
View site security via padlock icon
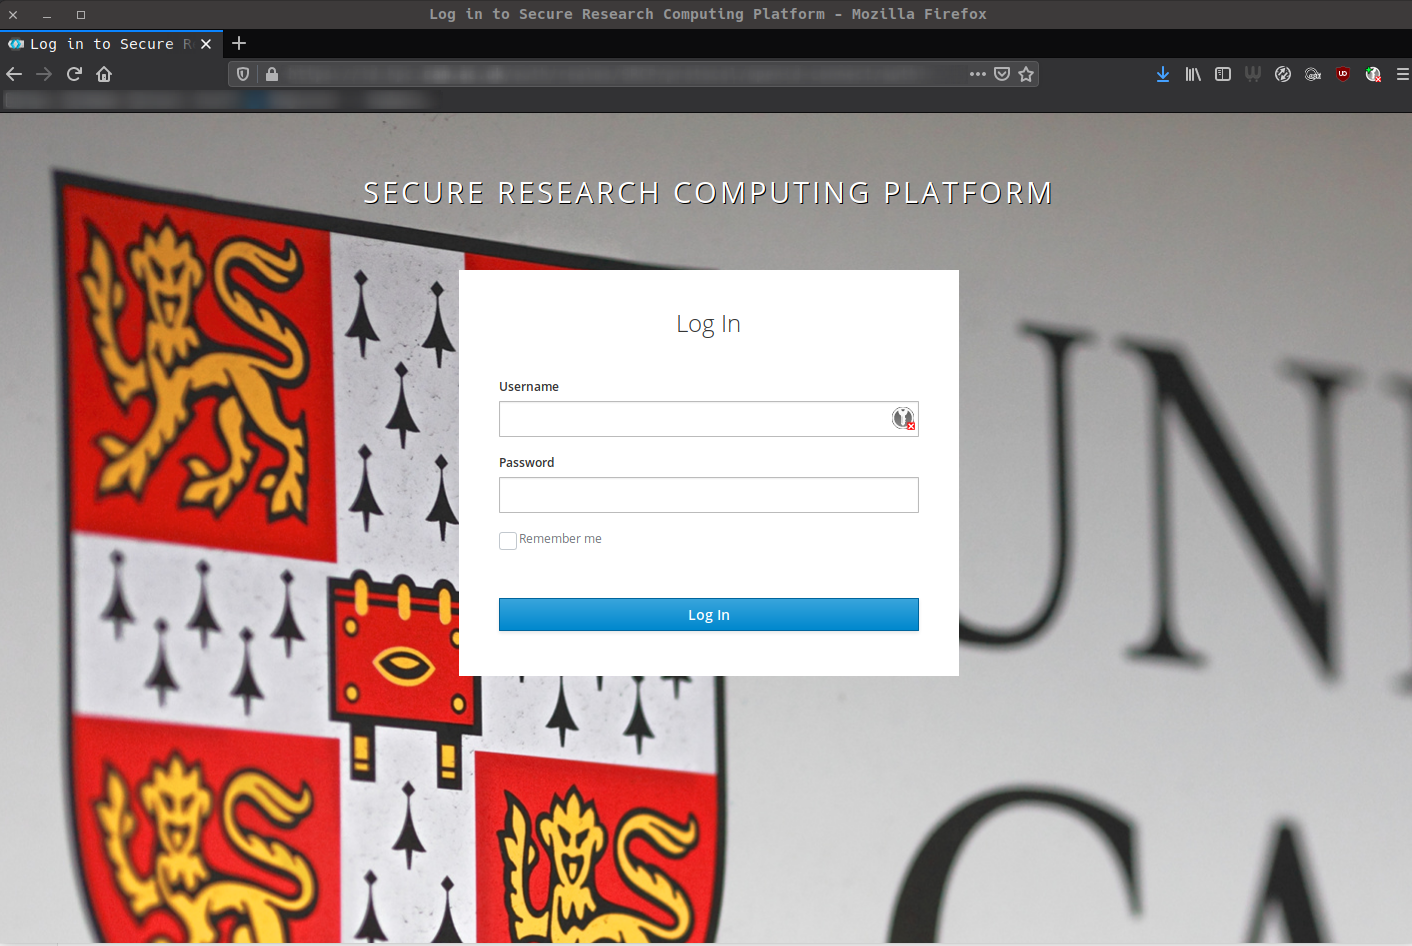pyautogui.click(x=272, y=74)
